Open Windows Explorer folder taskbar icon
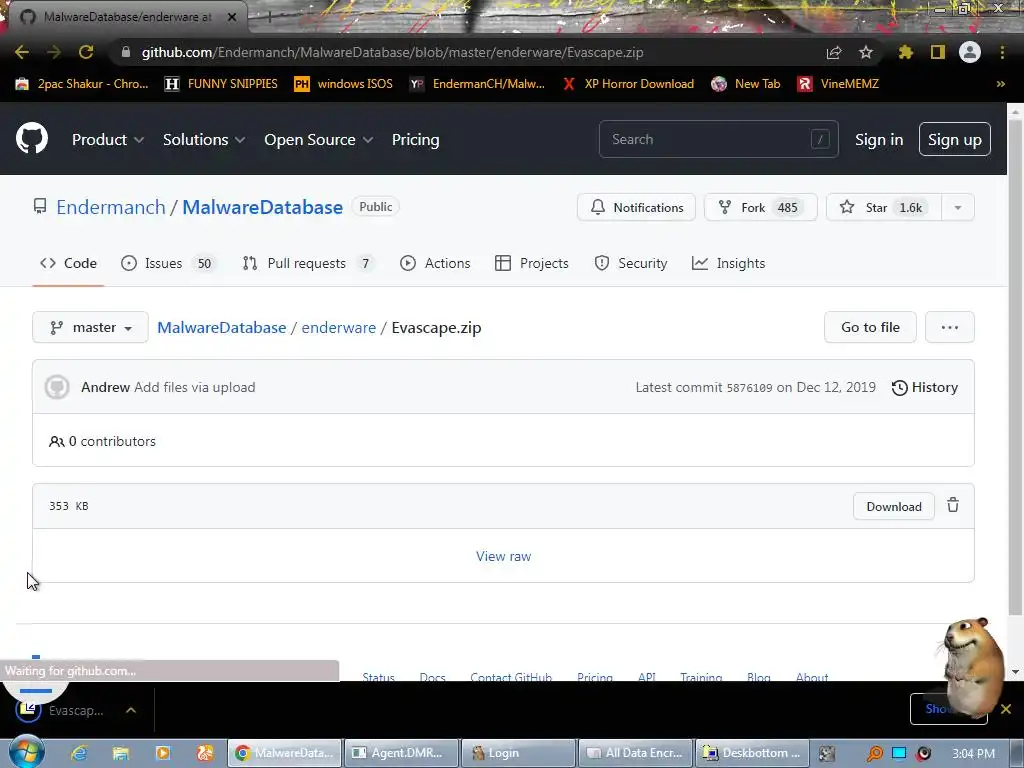This screenshot has width=1024, height=768. pyautogui.click(x=120, y=753)
